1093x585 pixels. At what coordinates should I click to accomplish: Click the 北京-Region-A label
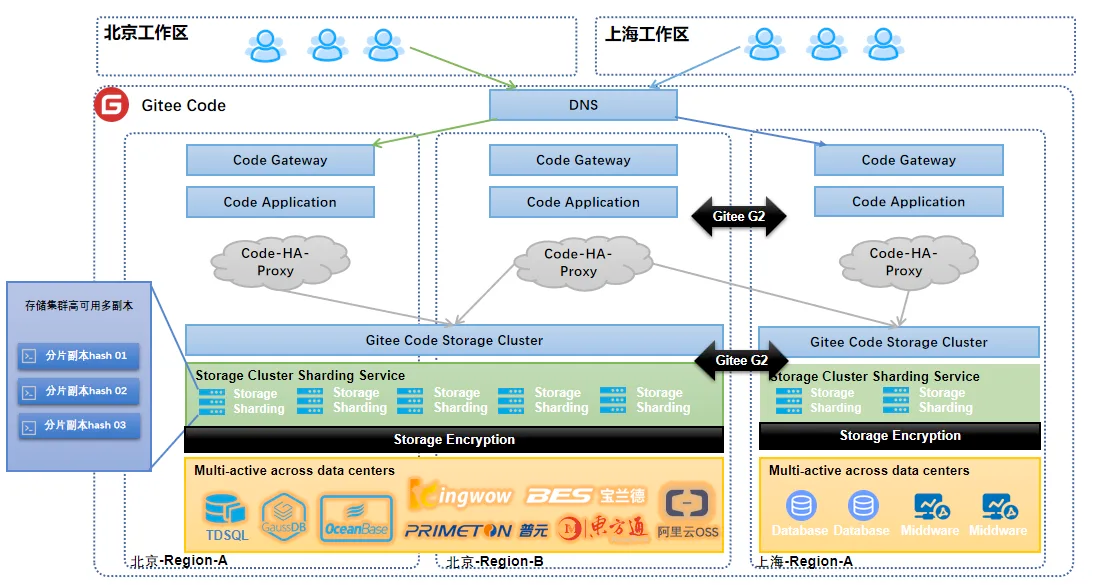point(179,561)
